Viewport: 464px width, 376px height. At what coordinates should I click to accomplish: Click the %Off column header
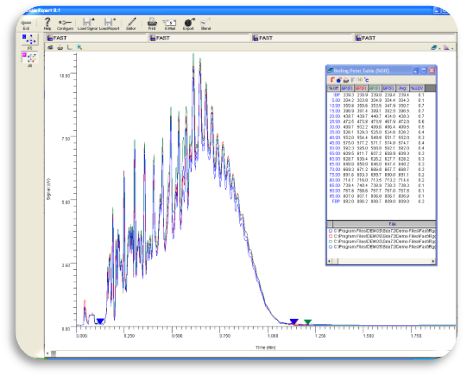pyautogui.click(x=333, y=88)
